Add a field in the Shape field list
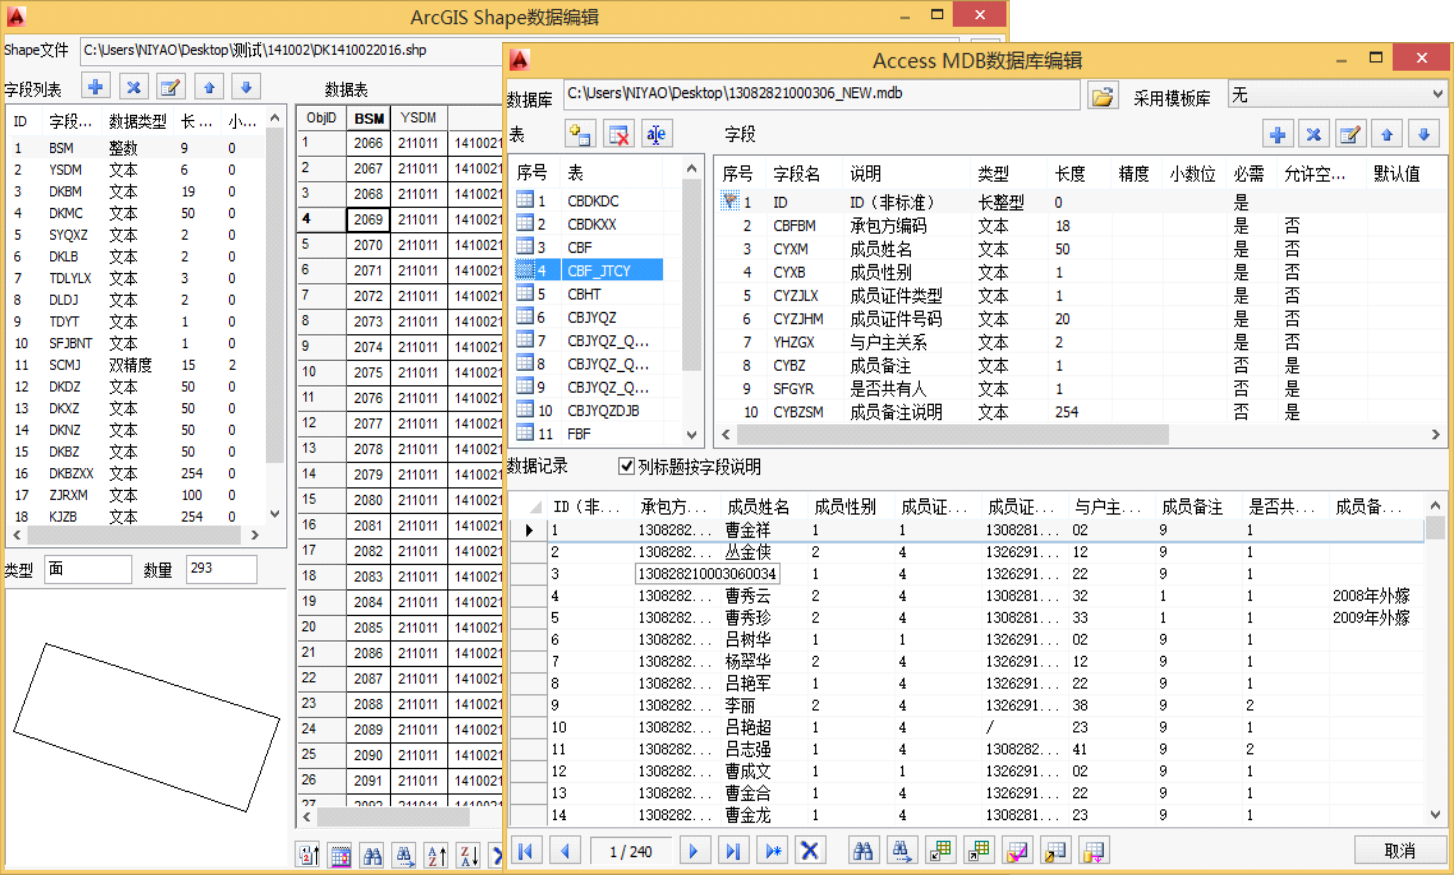The image size is (1454, 875). 96,87
